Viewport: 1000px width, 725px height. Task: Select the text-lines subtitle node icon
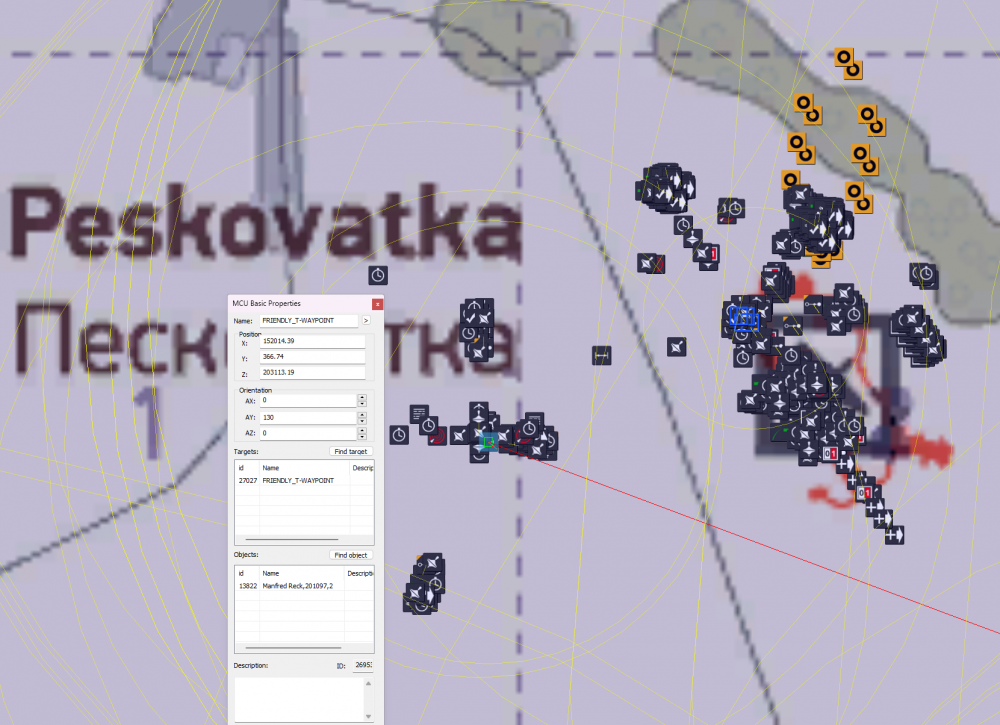pos(419,413)
